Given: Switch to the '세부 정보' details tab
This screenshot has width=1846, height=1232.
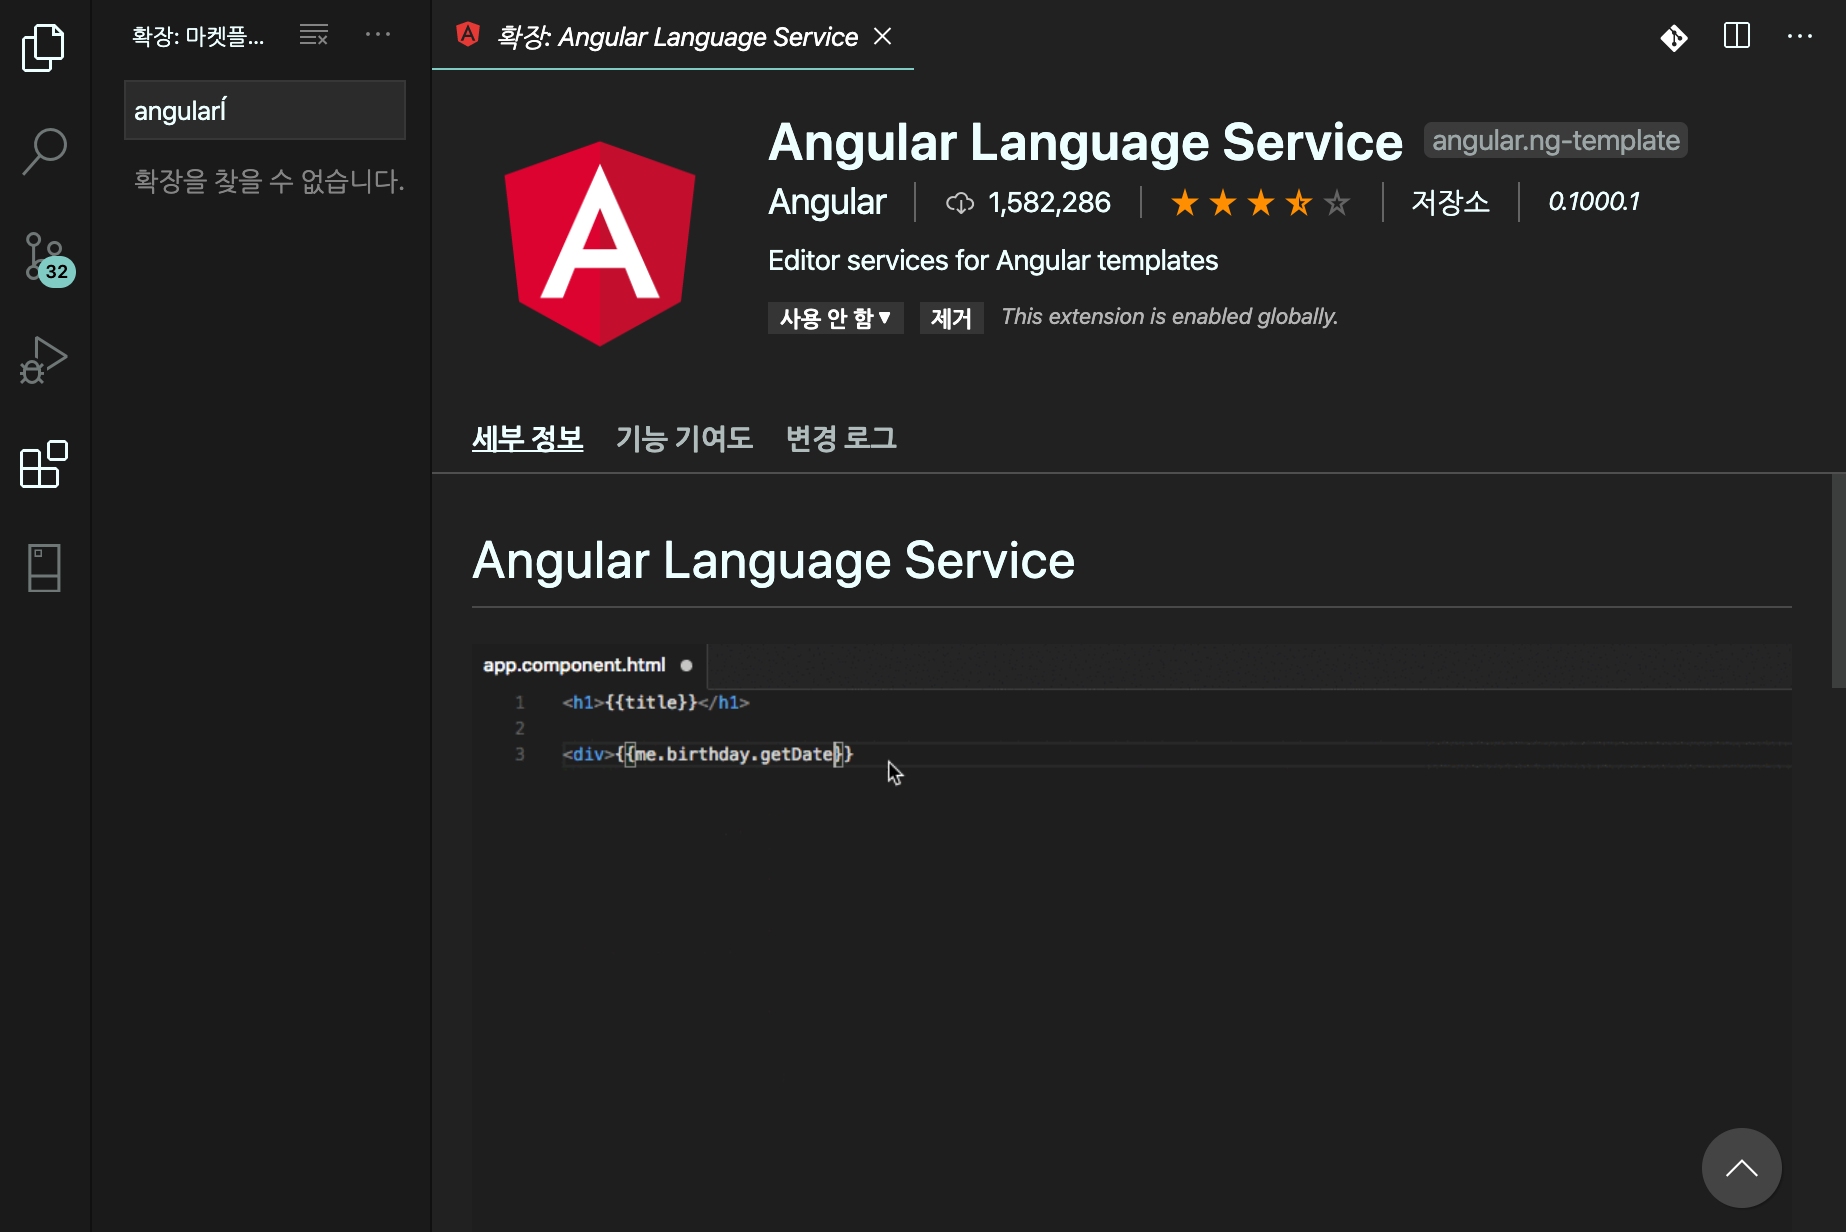Looking at the screenshot, I should coord(527,438).
